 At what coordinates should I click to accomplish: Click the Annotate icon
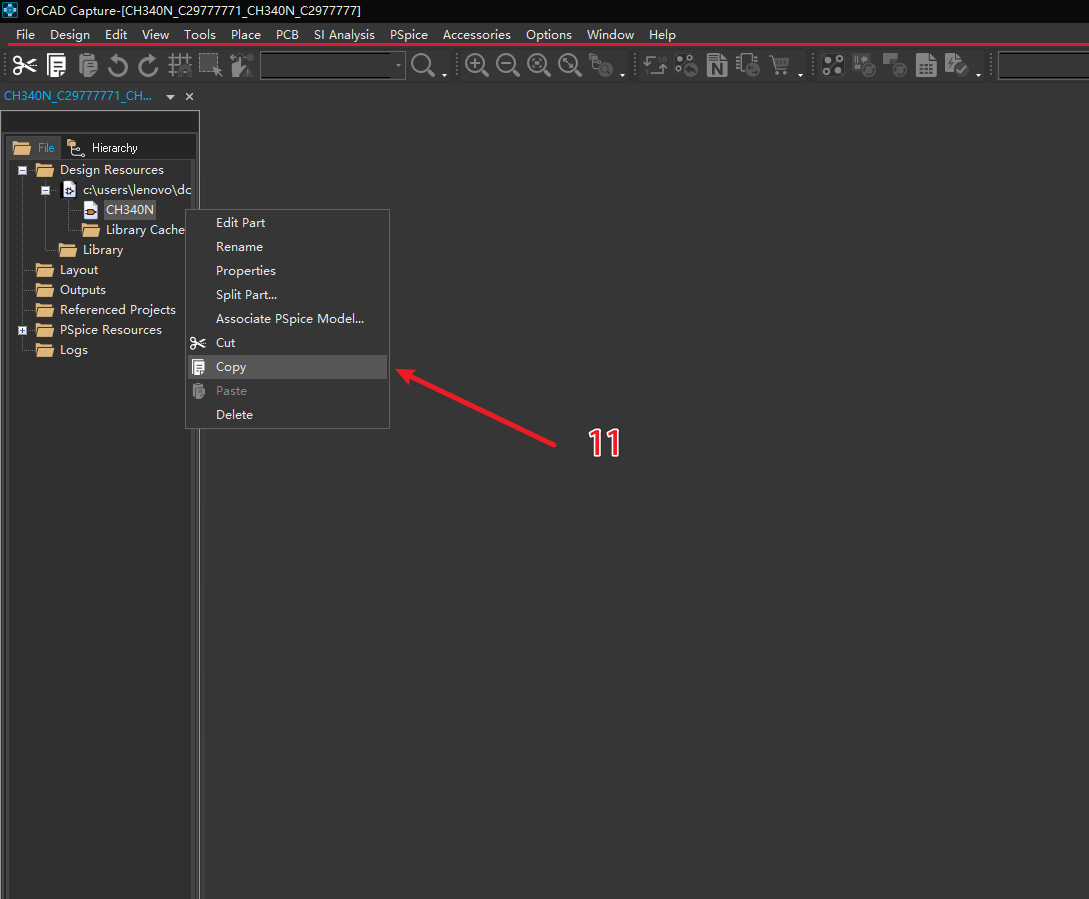click(655, 65)
